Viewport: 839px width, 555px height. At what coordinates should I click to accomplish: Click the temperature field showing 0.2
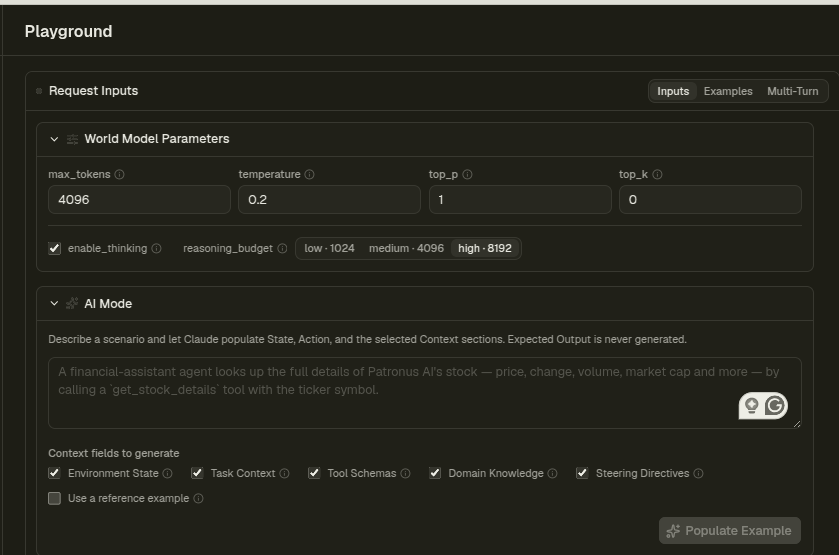pos(329,200)
